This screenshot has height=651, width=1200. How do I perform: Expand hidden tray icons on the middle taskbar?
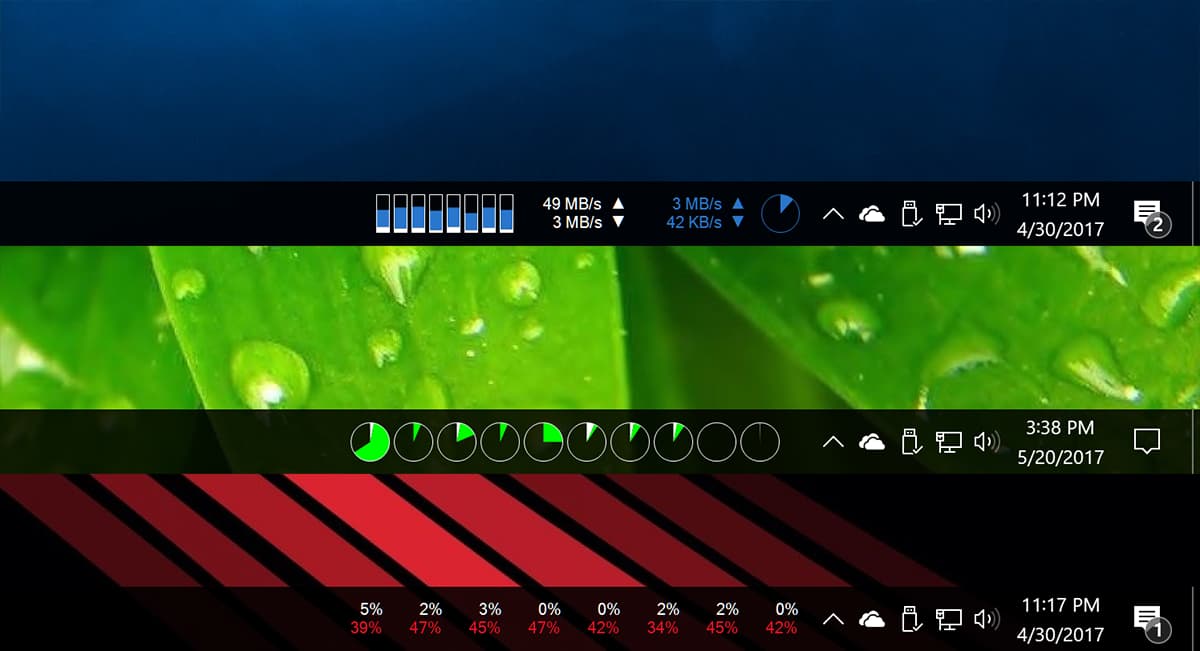[x=833, y=440]
